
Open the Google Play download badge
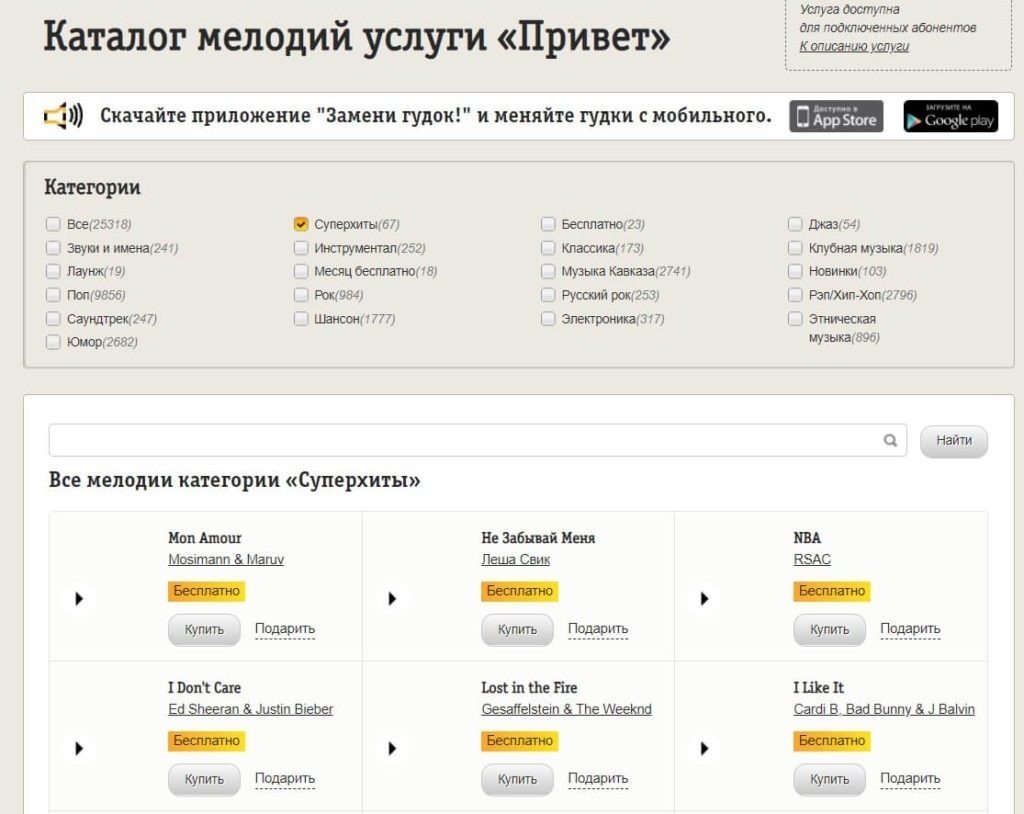tap(950, 116)
